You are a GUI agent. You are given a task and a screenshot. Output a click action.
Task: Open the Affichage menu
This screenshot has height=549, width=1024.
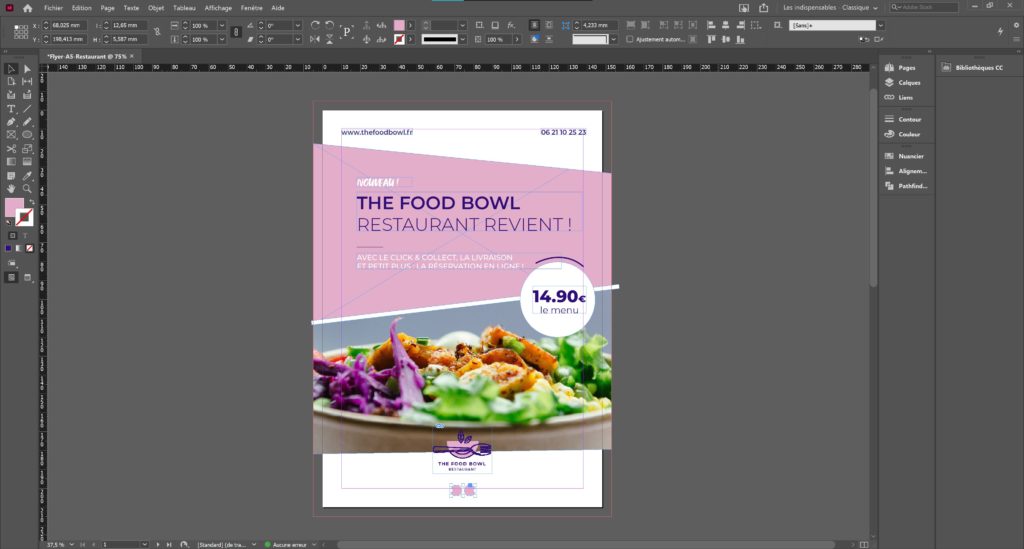pos(218,8)
